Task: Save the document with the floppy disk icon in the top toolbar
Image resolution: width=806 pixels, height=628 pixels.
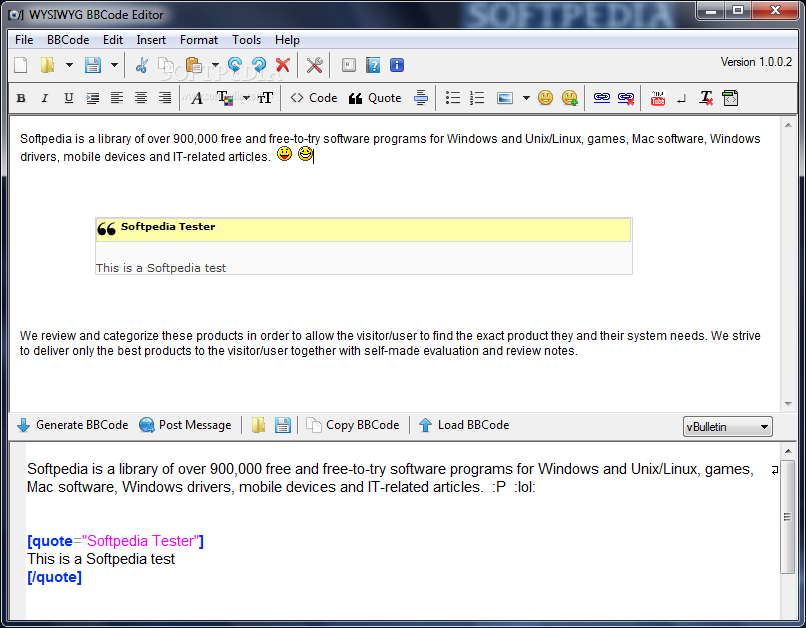Action: tap(93, 65)
